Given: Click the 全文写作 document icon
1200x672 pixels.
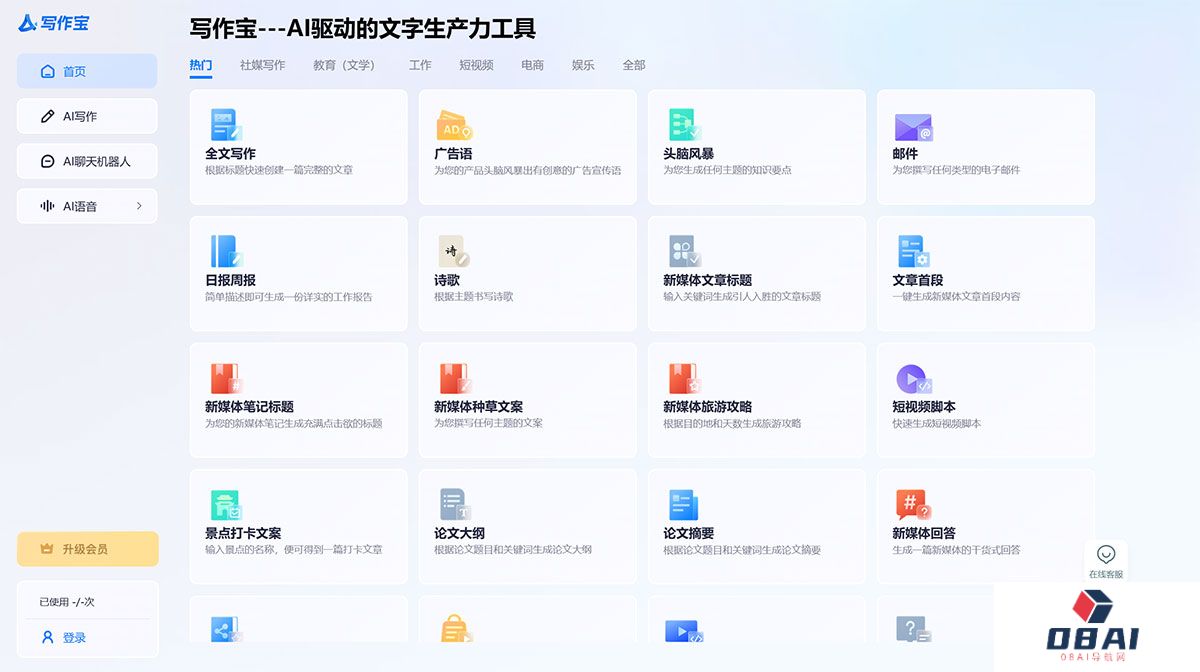Looking at the screenshot, I should (225, 125).
